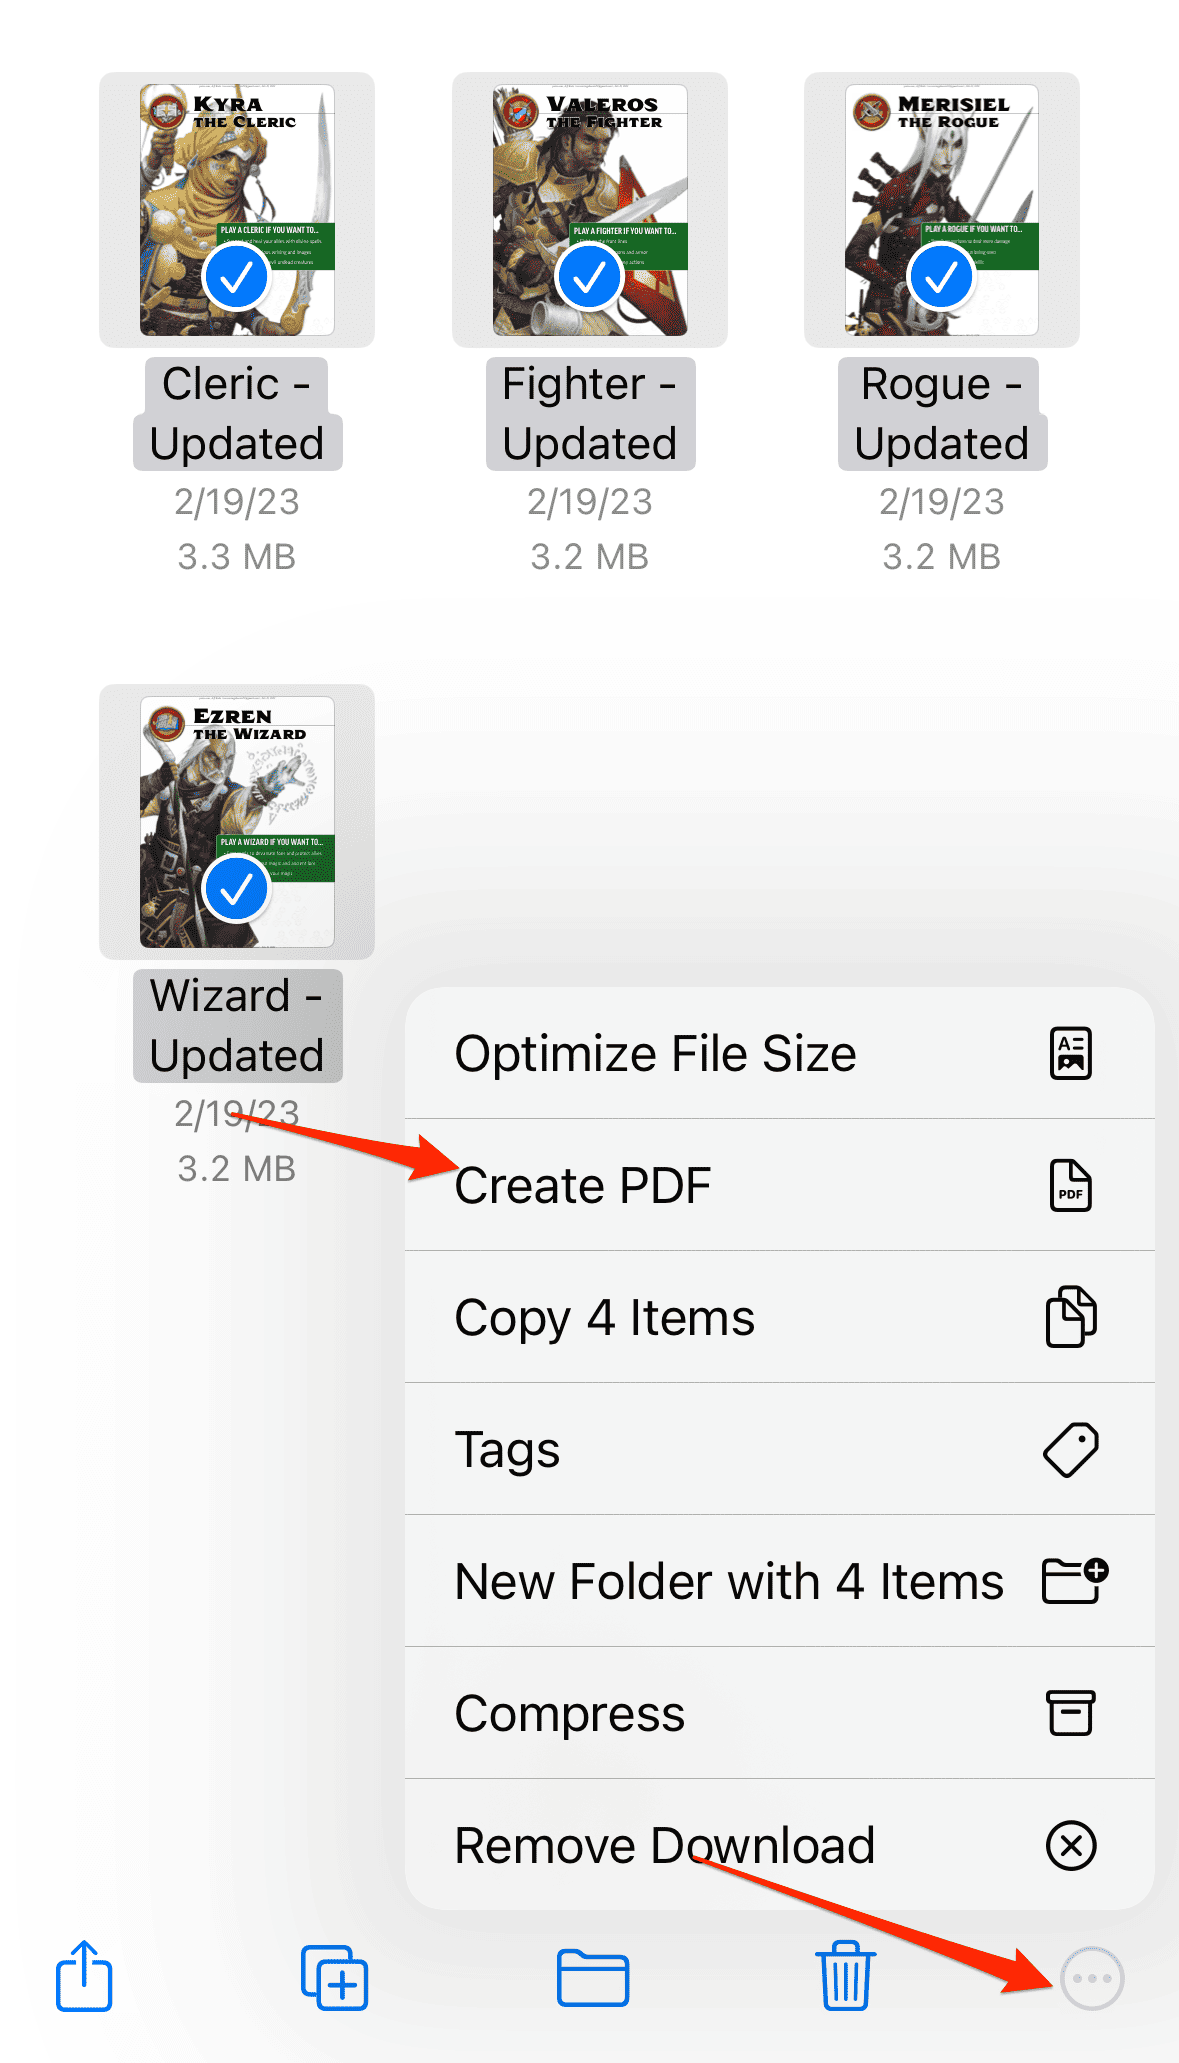Click the archive box icon beside Compress

click(1070, 1713)
